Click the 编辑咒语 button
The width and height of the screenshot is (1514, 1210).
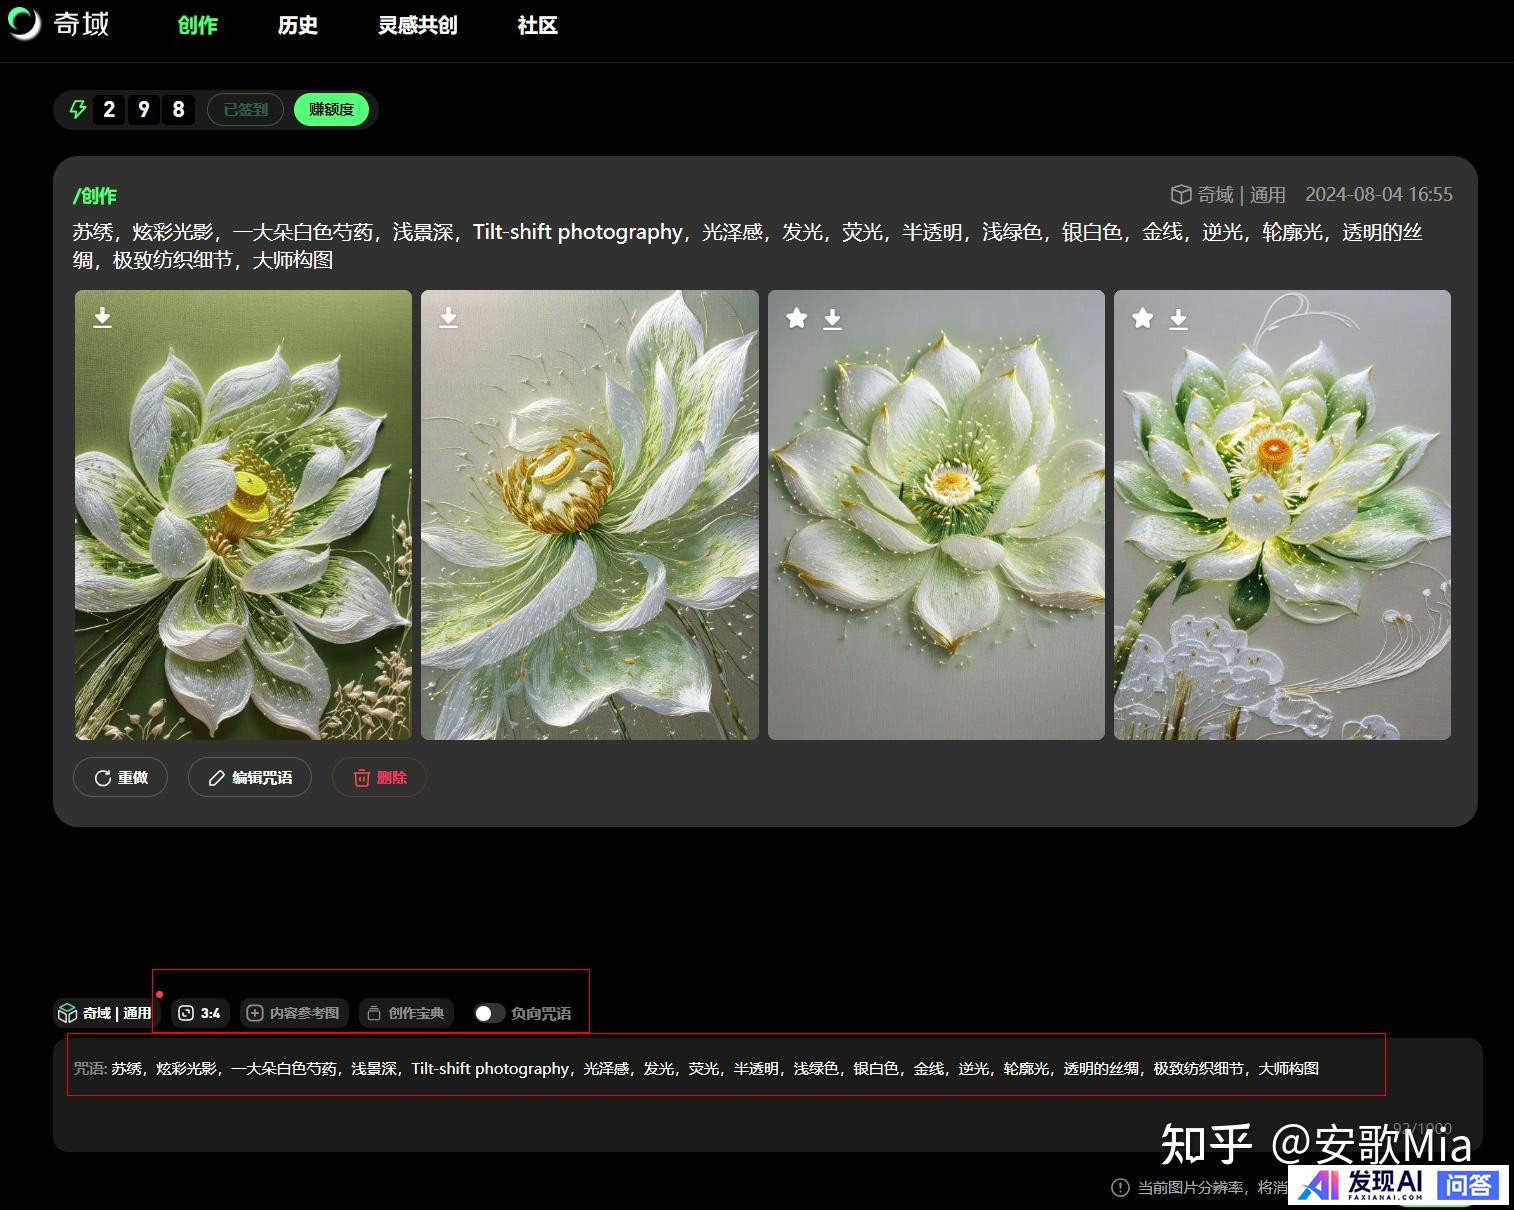[x=250, y=777]
